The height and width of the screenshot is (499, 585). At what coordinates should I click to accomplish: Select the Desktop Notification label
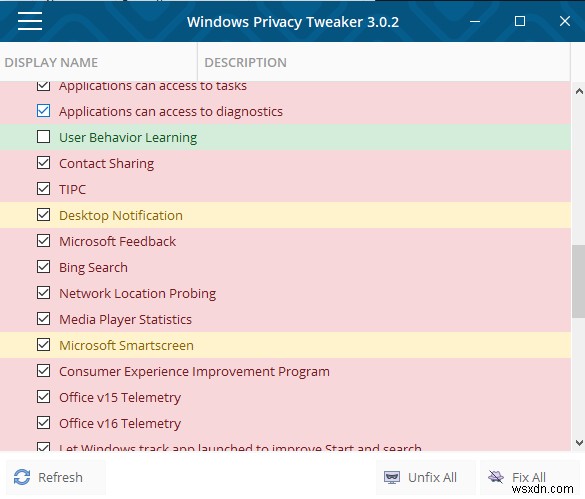tap(121, 215)
